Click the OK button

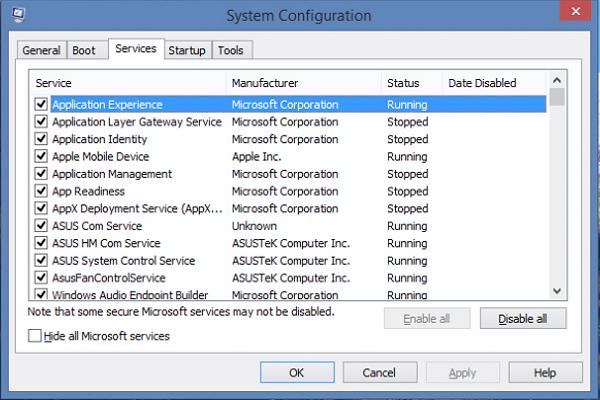[296, 373]
